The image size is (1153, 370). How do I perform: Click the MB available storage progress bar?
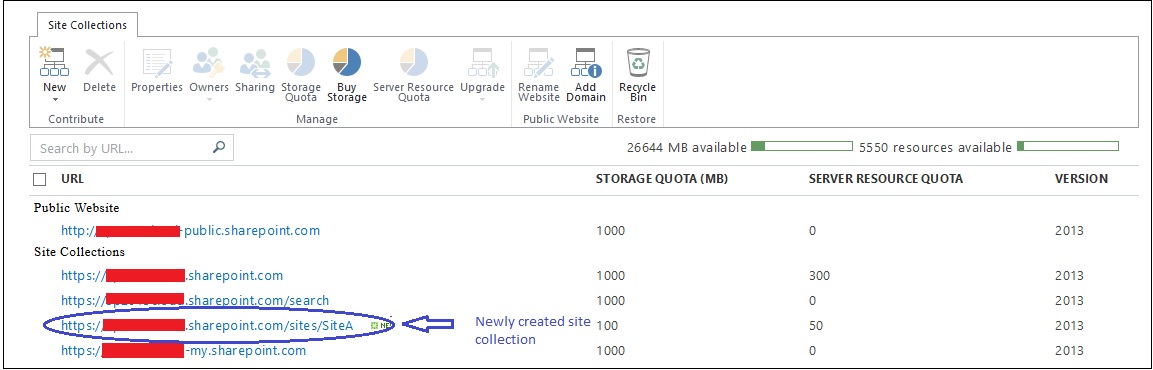tap(802, 146)
